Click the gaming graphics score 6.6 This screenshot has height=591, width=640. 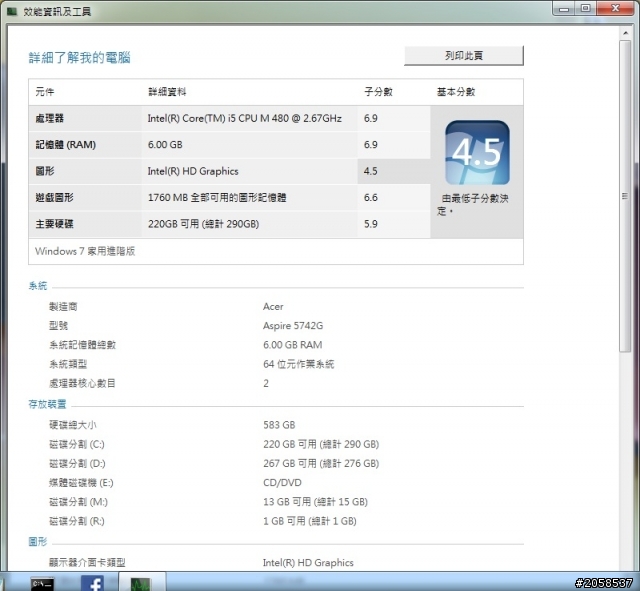(x=371, y=198)
